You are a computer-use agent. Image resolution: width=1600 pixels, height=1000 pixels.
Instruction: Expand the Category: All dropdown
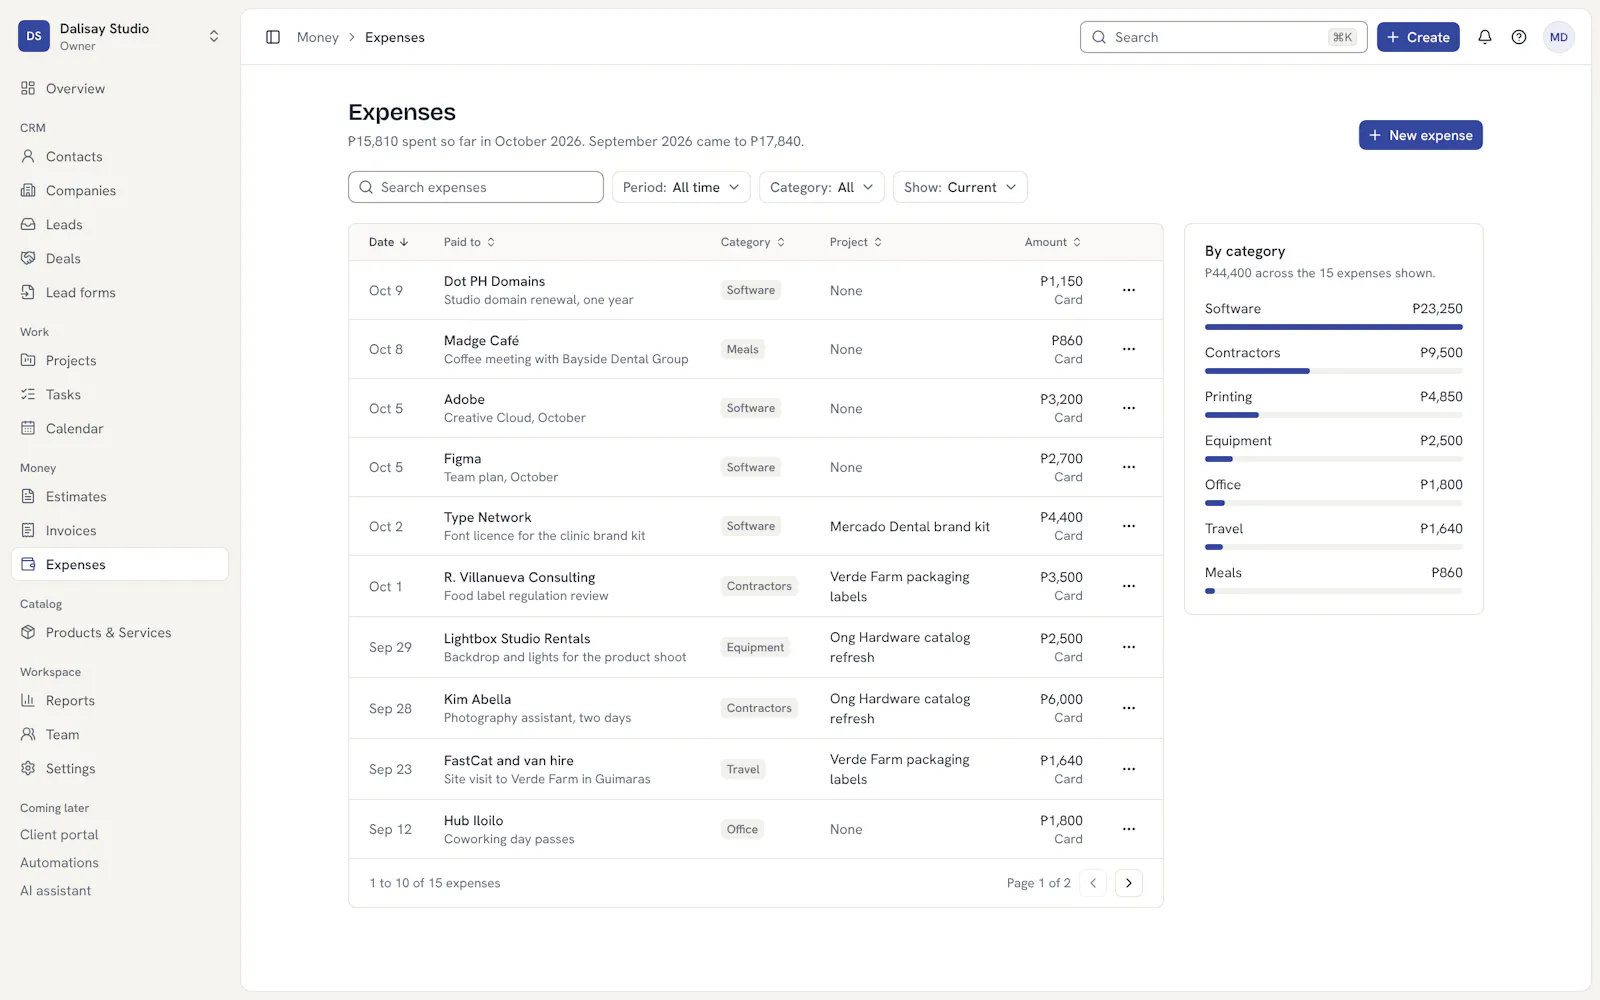click(x=822, y=187)
